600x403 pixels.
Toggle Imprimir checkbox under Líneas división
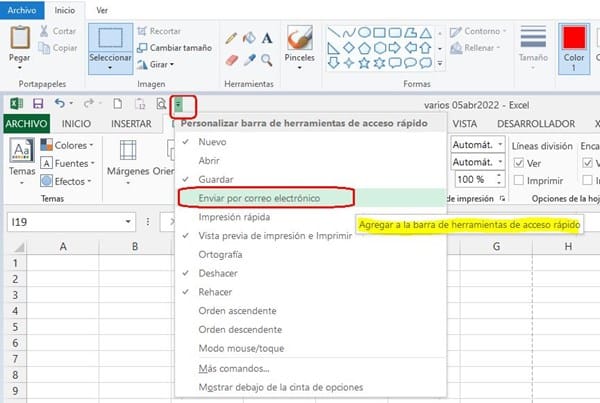tap(518, 180)
